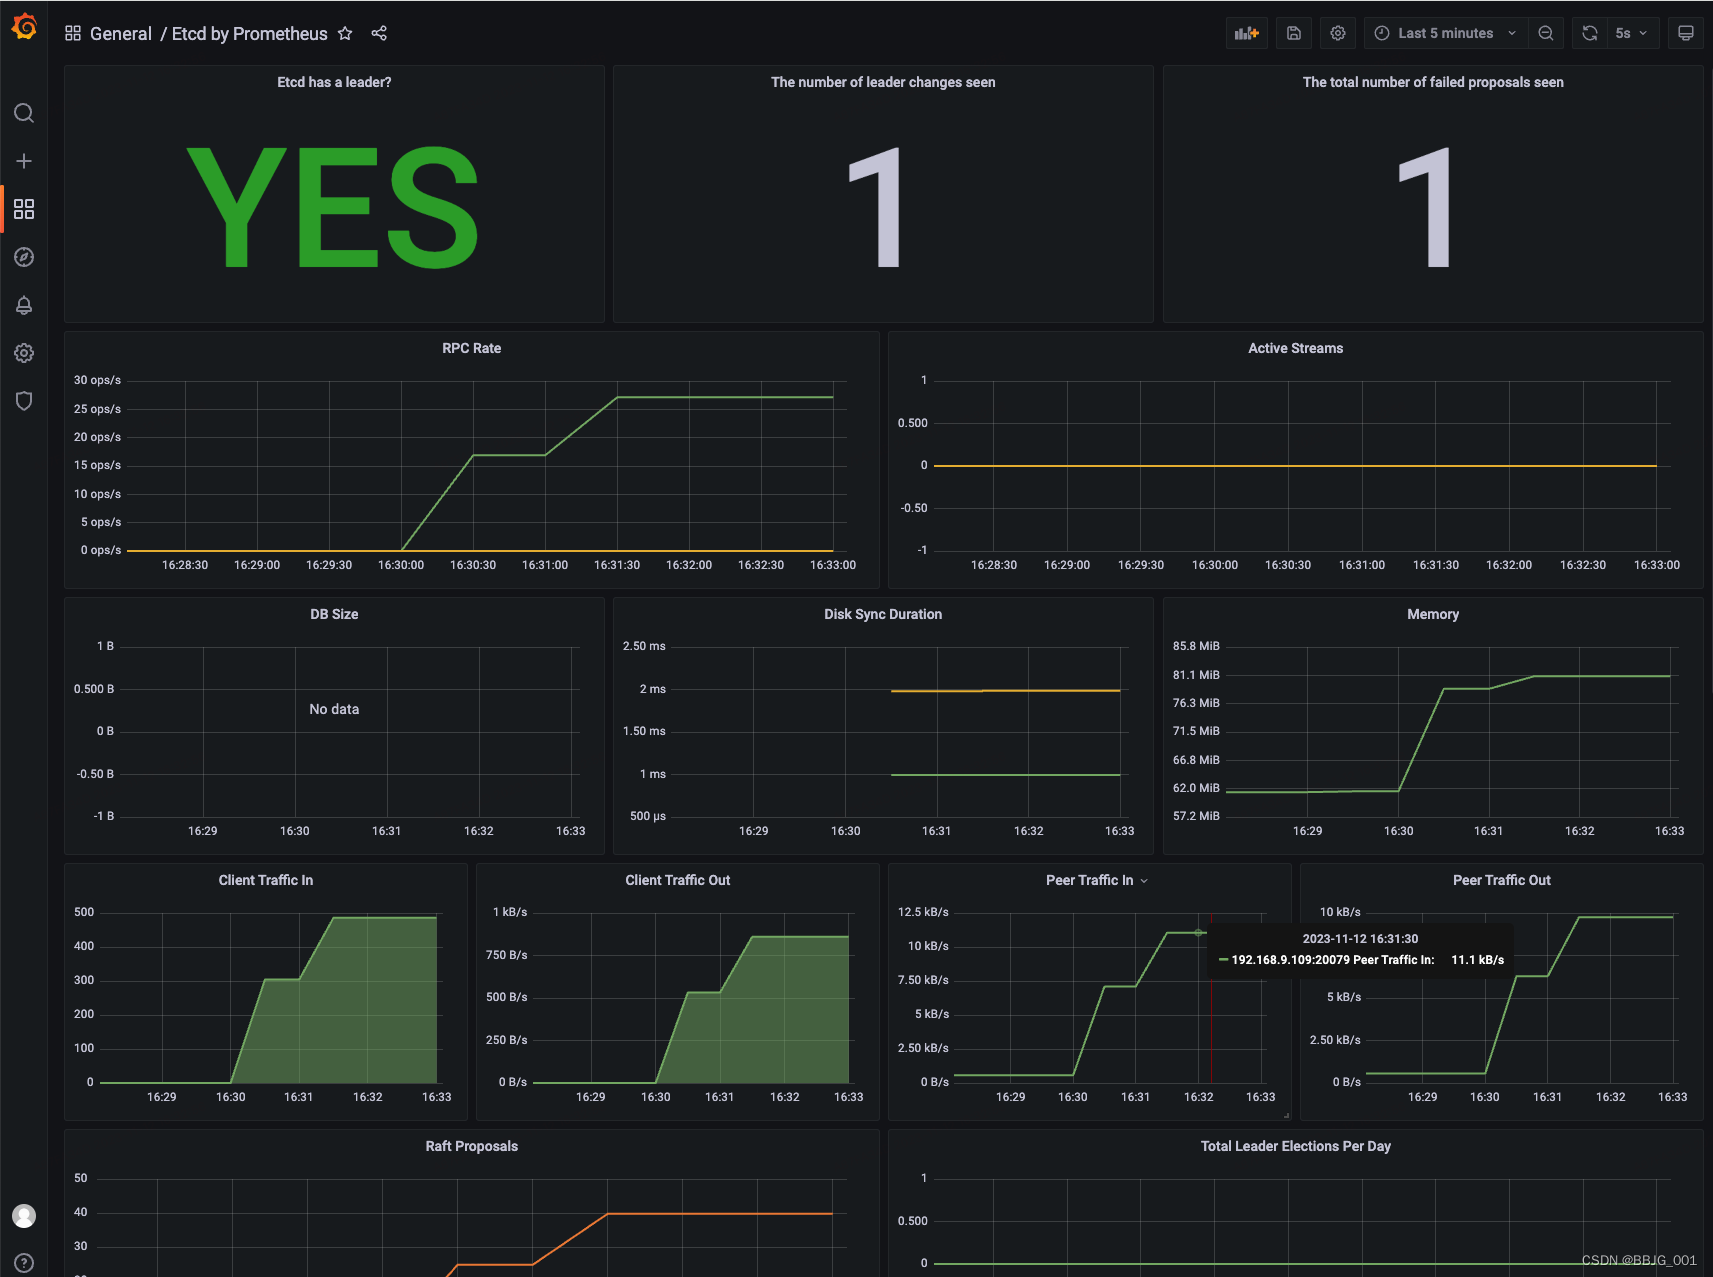The width and height of the screenshot is (1713, 1277).
Task: Open the Disk Sync Duration panel title menu
Action: click(x=883, y=614)
